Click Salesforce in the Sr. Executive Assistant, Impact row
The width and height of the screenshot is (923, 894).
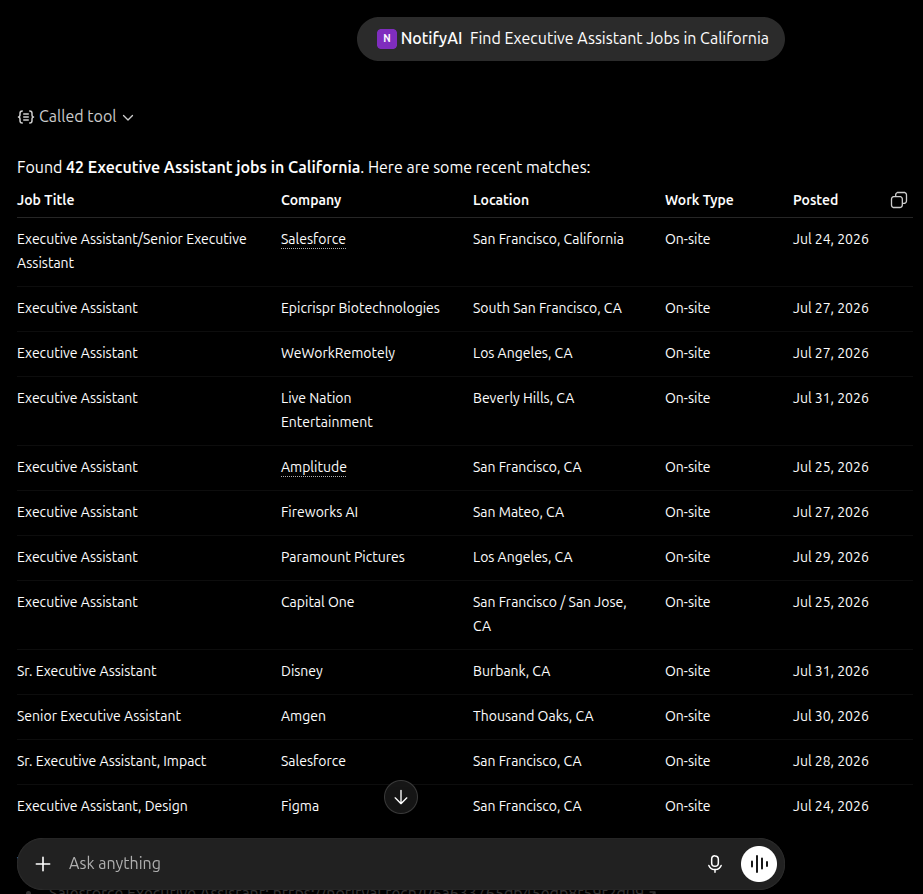pos(313,761)
